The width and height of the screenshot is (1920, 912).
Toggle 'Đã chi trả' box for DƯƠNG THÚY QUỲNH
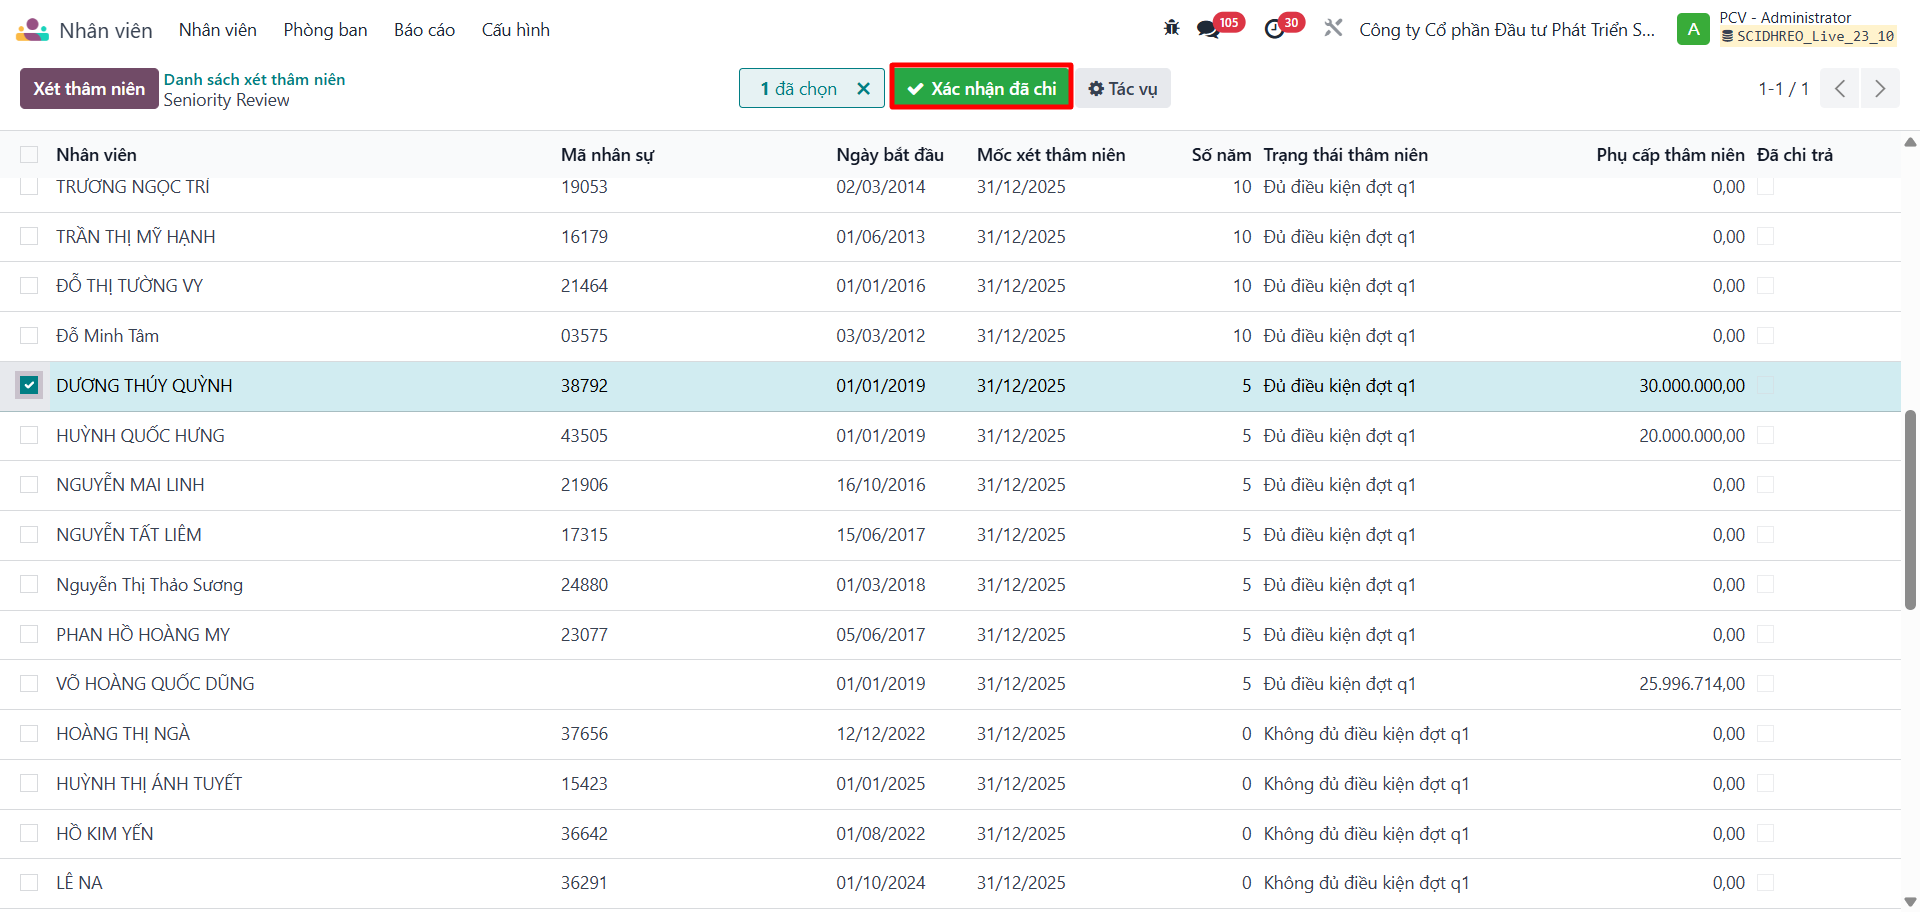(x=1766, y=385)
